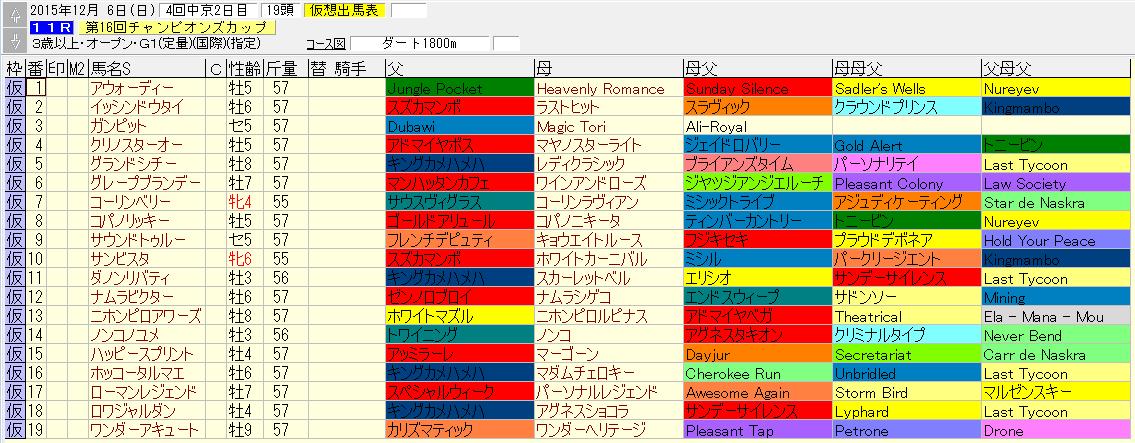Viewport: 1135px width, 443px height.
Task: Click the Pleasant Tap cell
Action: pos(757,430)
